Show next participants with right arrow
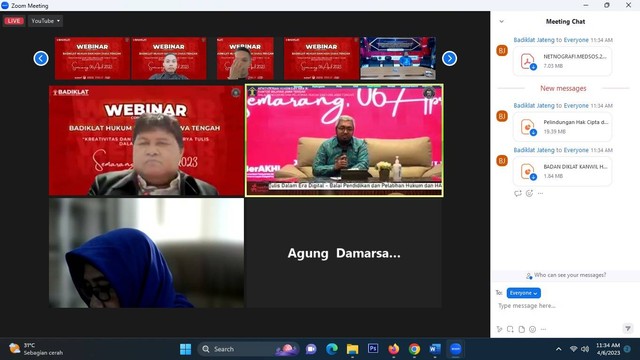 449,58
